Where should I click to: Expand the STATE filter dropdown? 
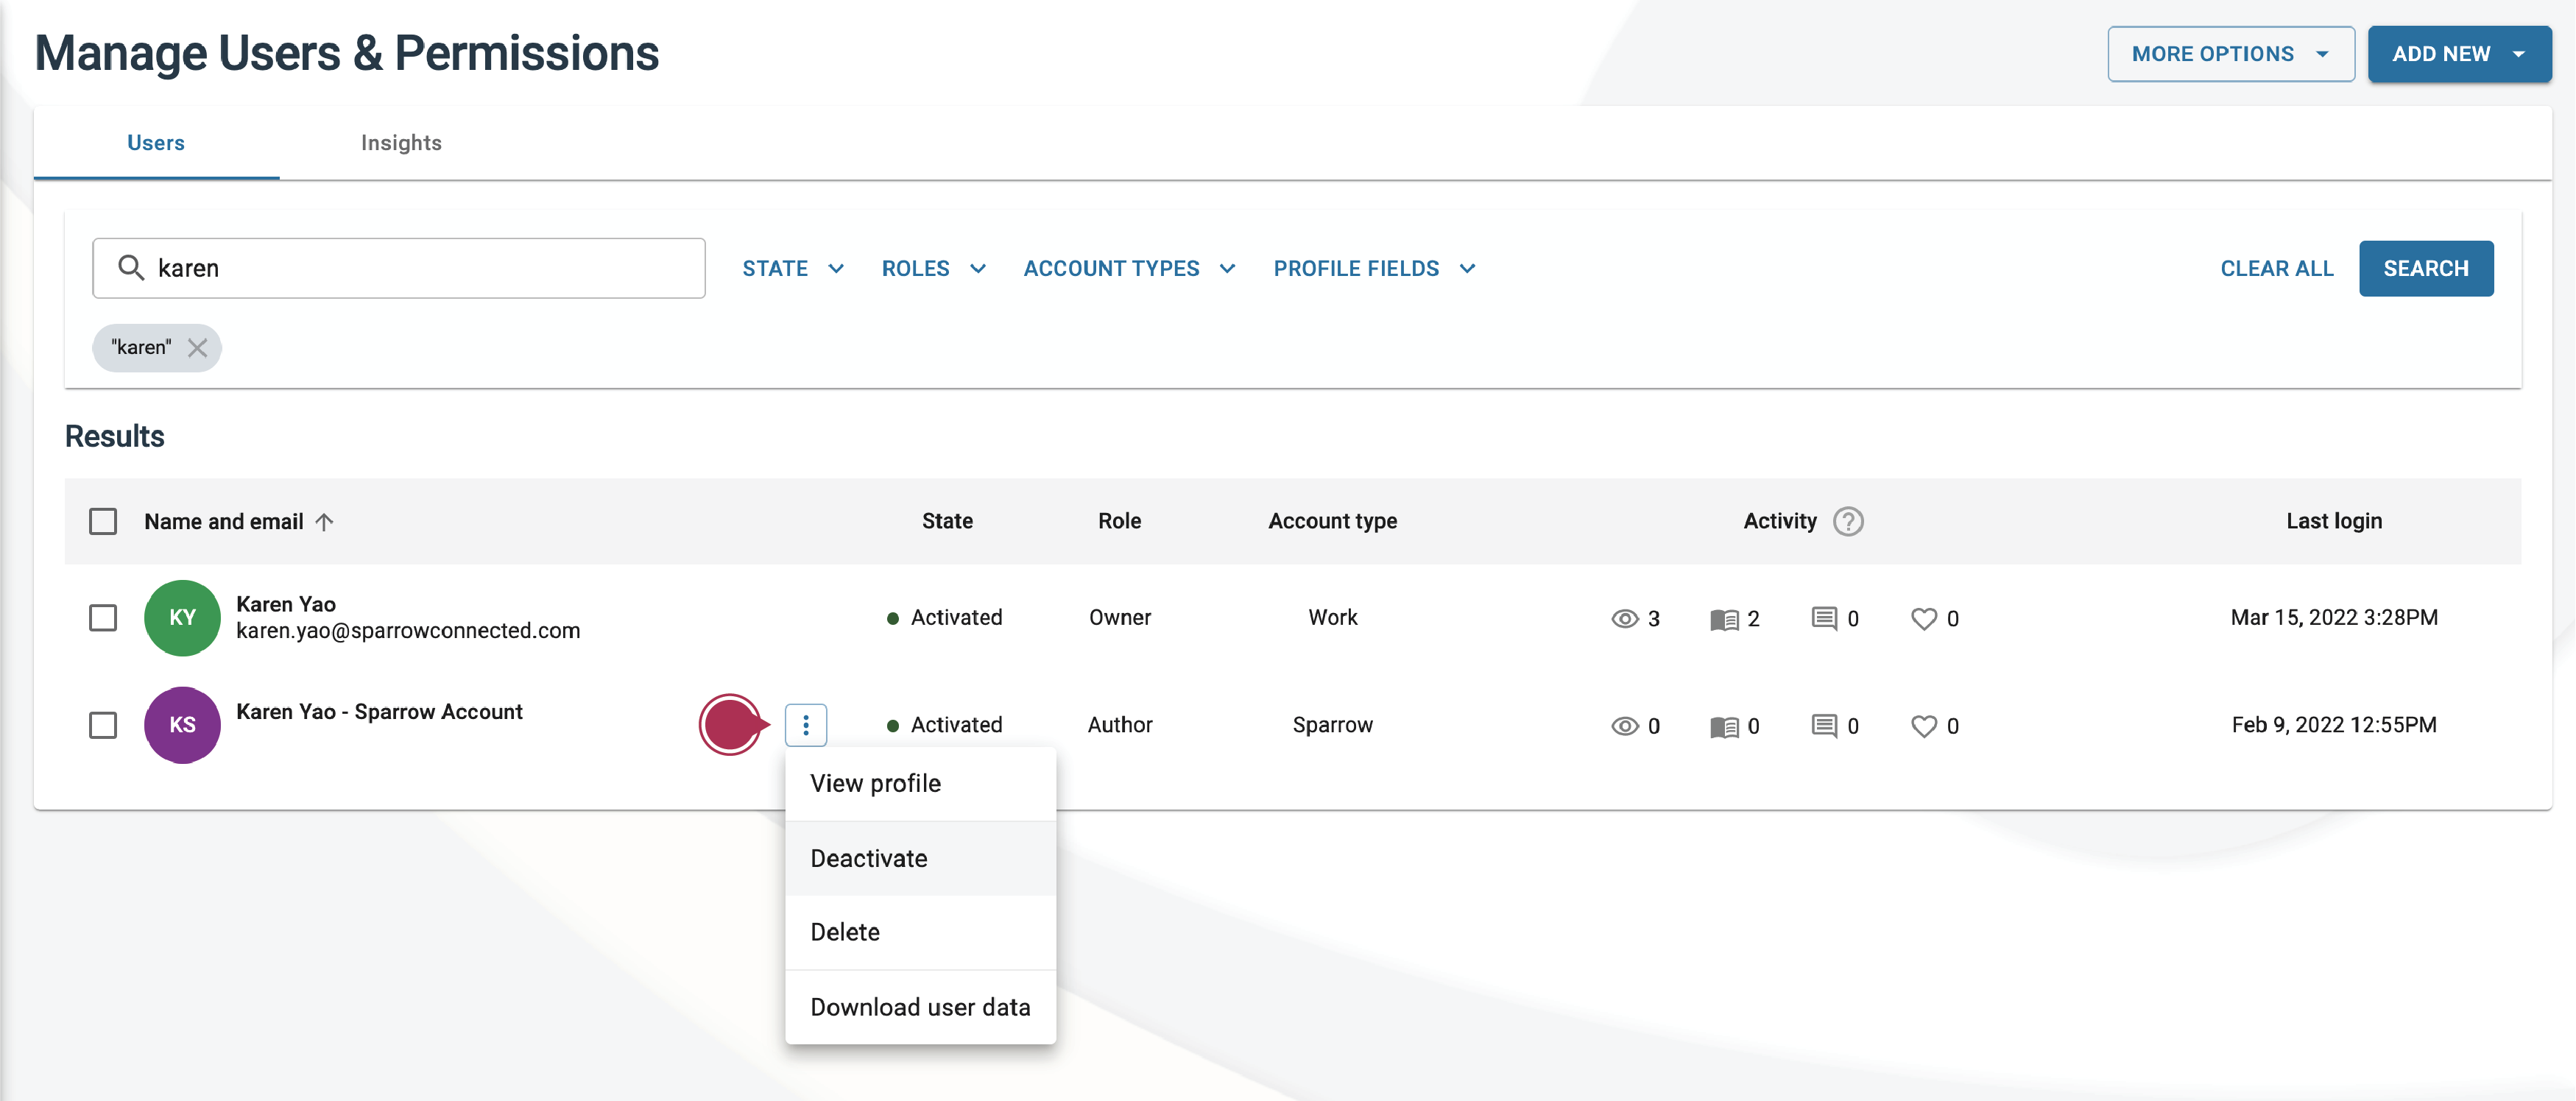pyautogui.click(x=793, y=268)
